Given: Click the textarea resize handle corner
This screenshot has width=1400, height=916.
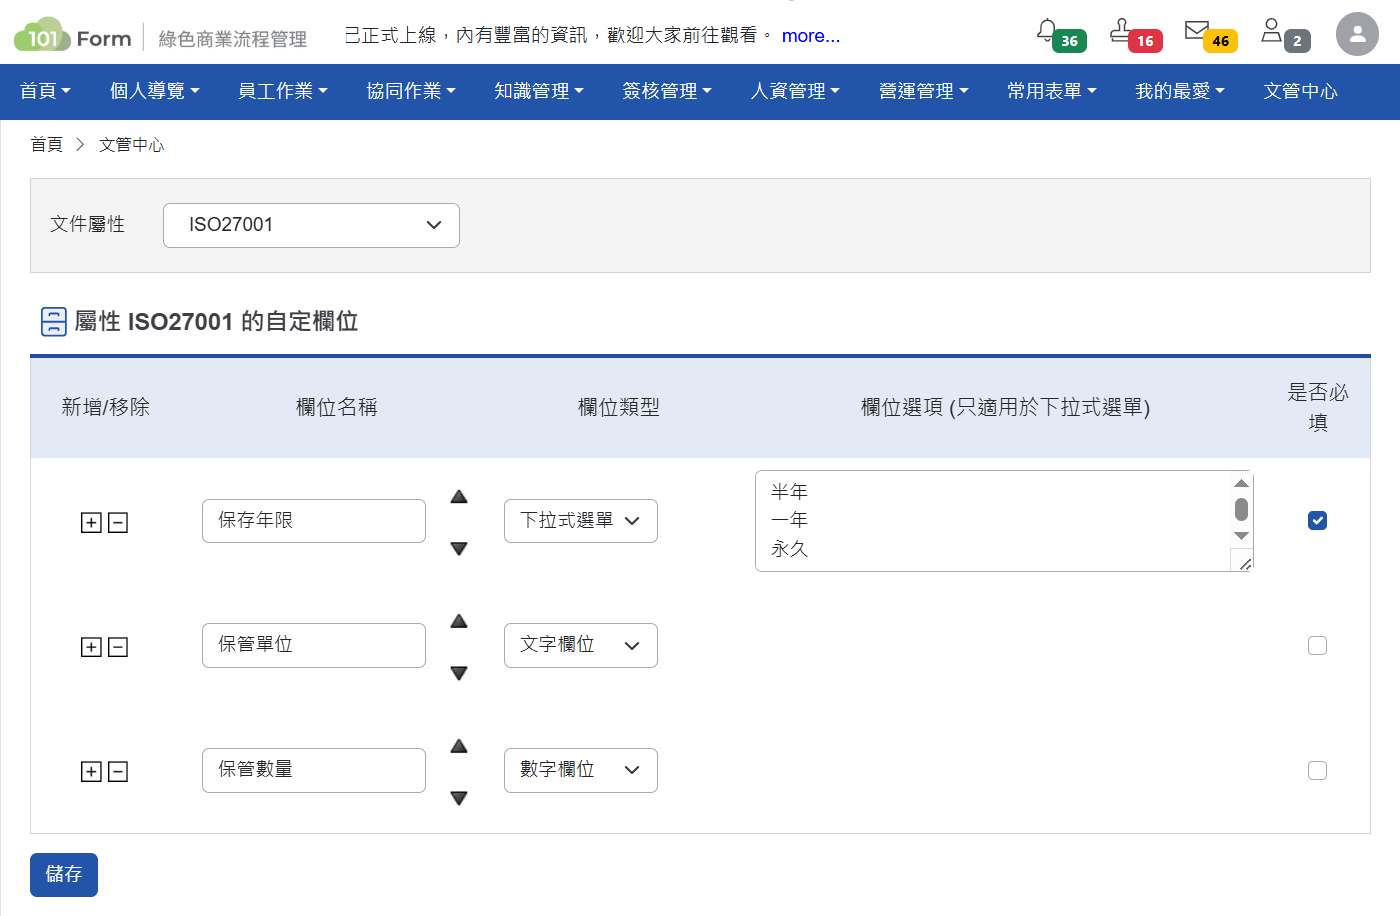Looking at the screenshot, I should tap(1244, 564).
